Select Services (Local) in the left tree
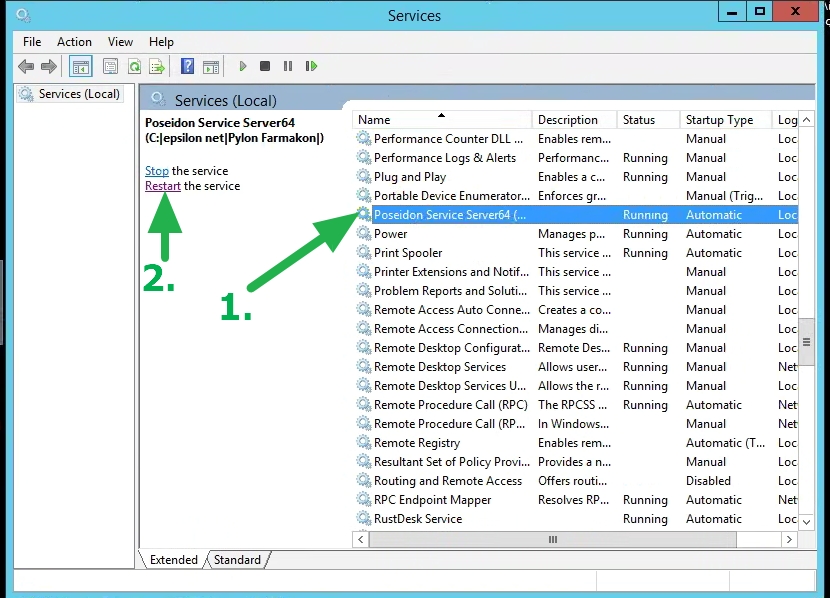 78,94
